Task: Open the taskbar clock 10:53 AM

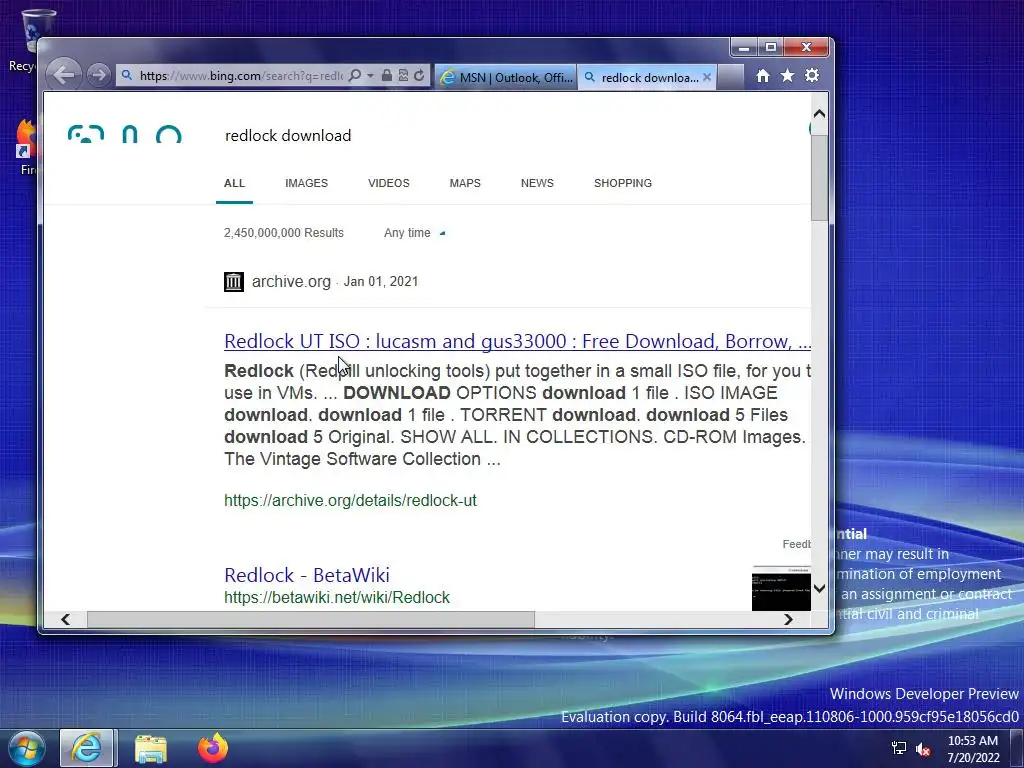Action: (x=973, y=749)
